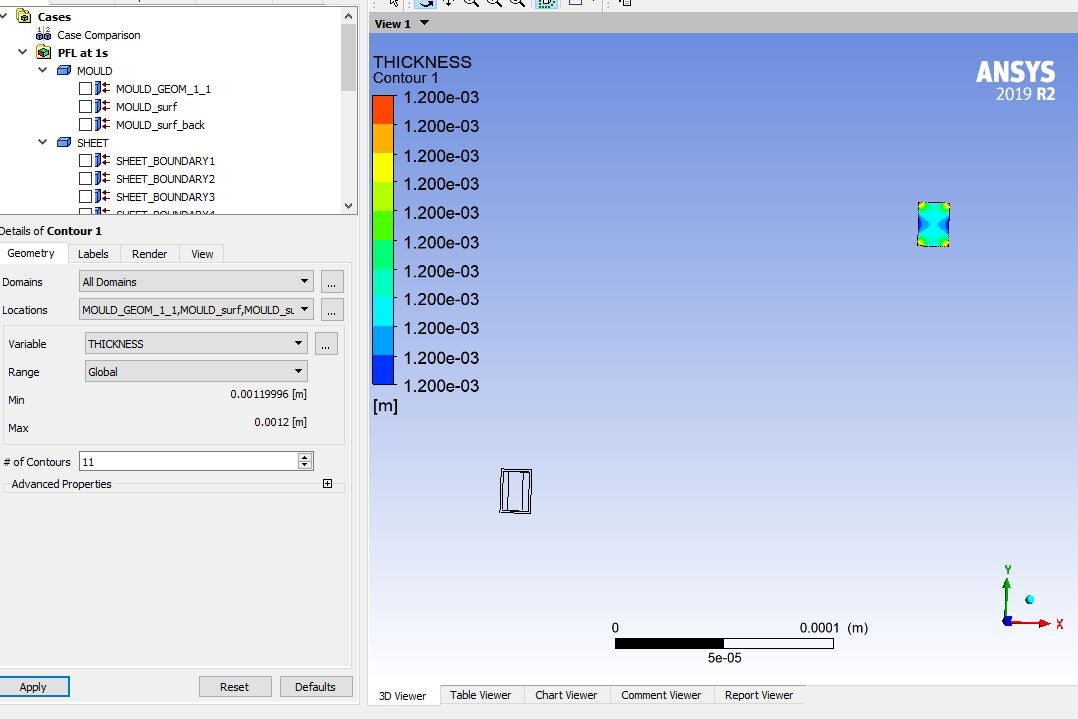Switch to the View tab in details

tap(202, 254)
